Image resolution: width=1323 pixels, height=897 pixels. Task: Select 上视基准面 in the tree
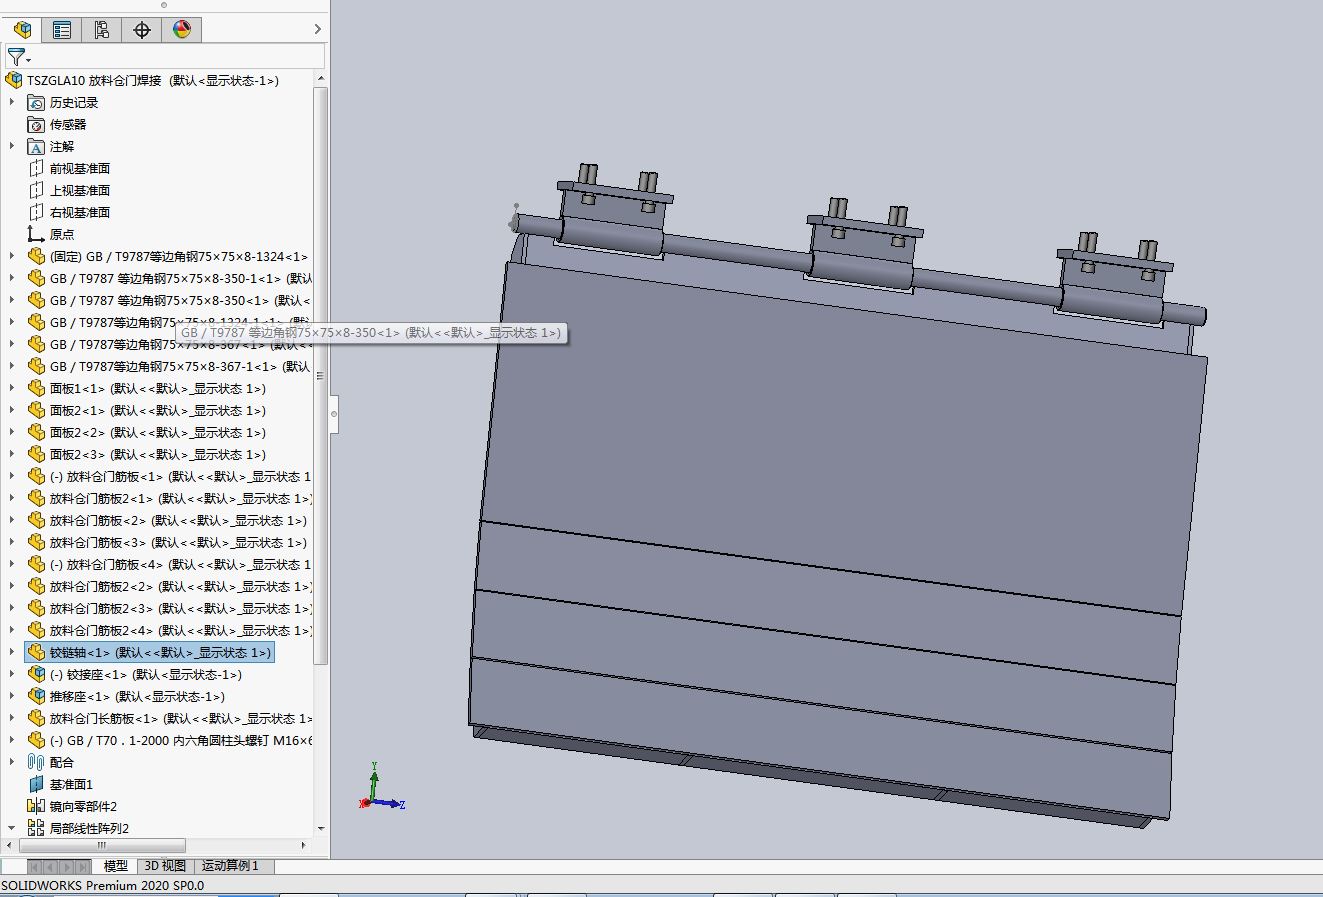[80, 191]
